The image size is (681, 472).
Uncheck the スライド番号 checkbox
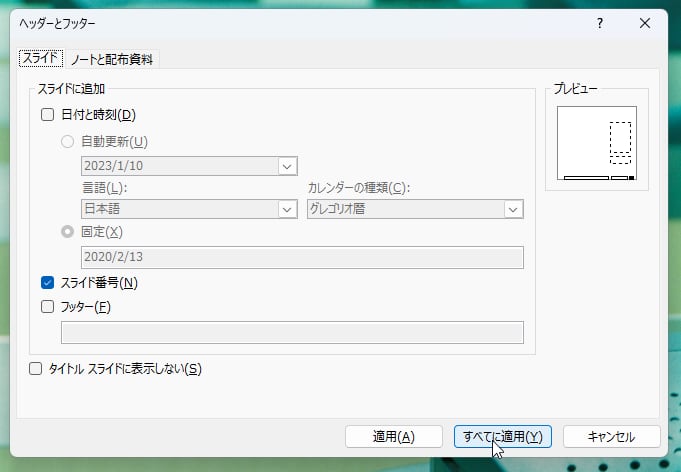47,283
